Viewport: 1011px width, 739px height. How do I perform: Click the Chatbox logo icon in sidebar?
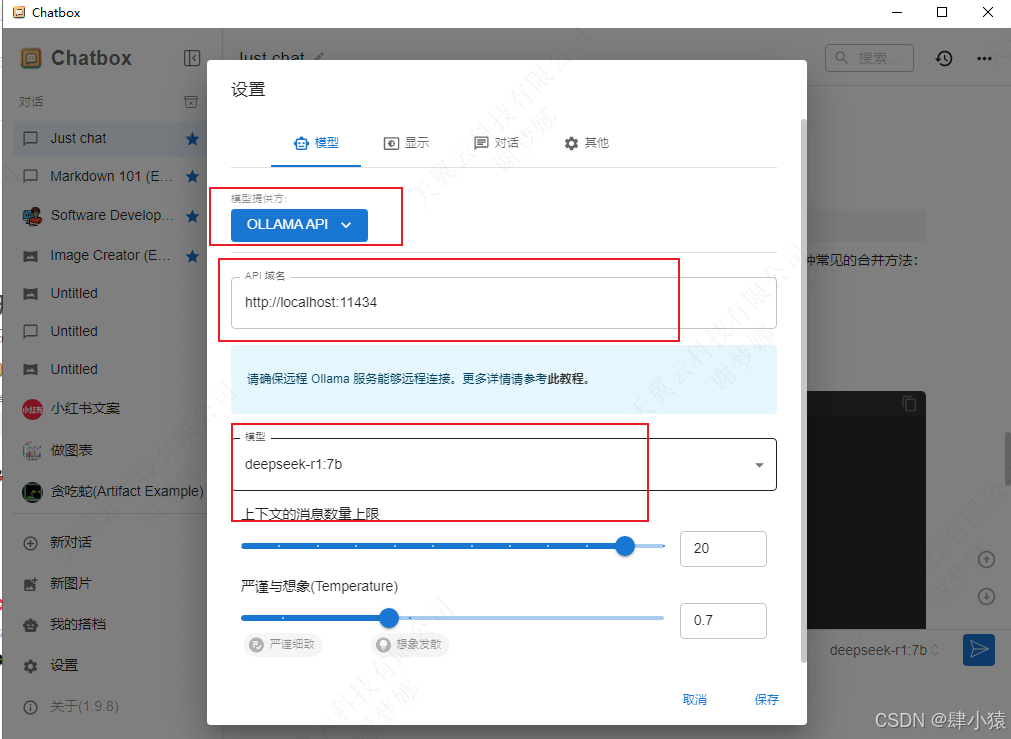click(31, 58)
